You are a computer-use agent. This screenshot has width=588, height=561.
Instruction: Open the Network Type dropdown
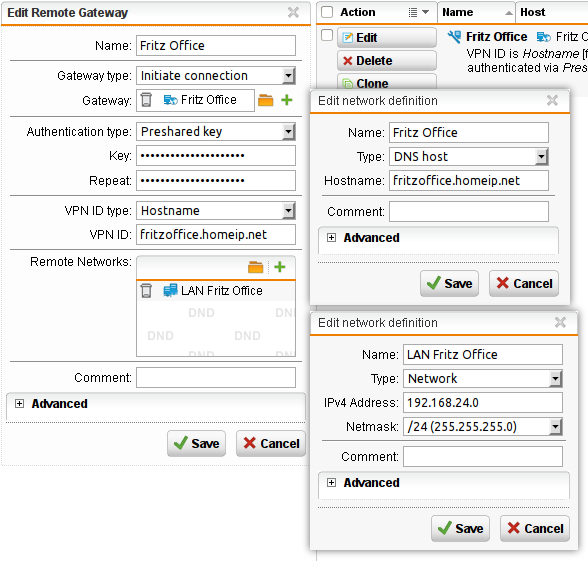click(555, 379)
